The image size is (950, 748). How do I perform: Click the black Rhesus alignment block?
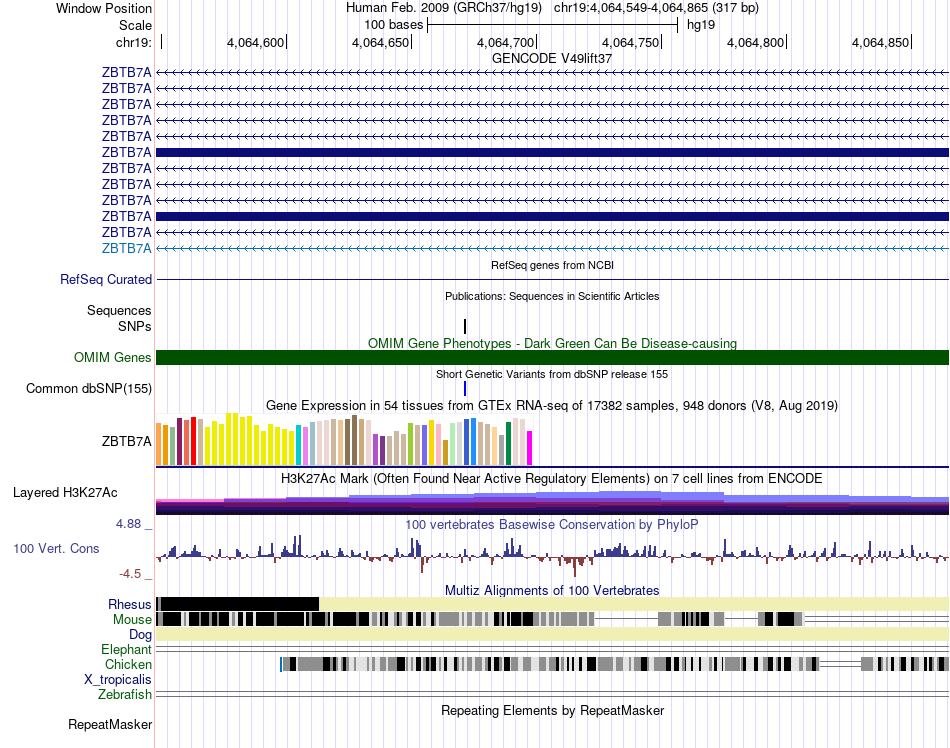pos(239,604)
